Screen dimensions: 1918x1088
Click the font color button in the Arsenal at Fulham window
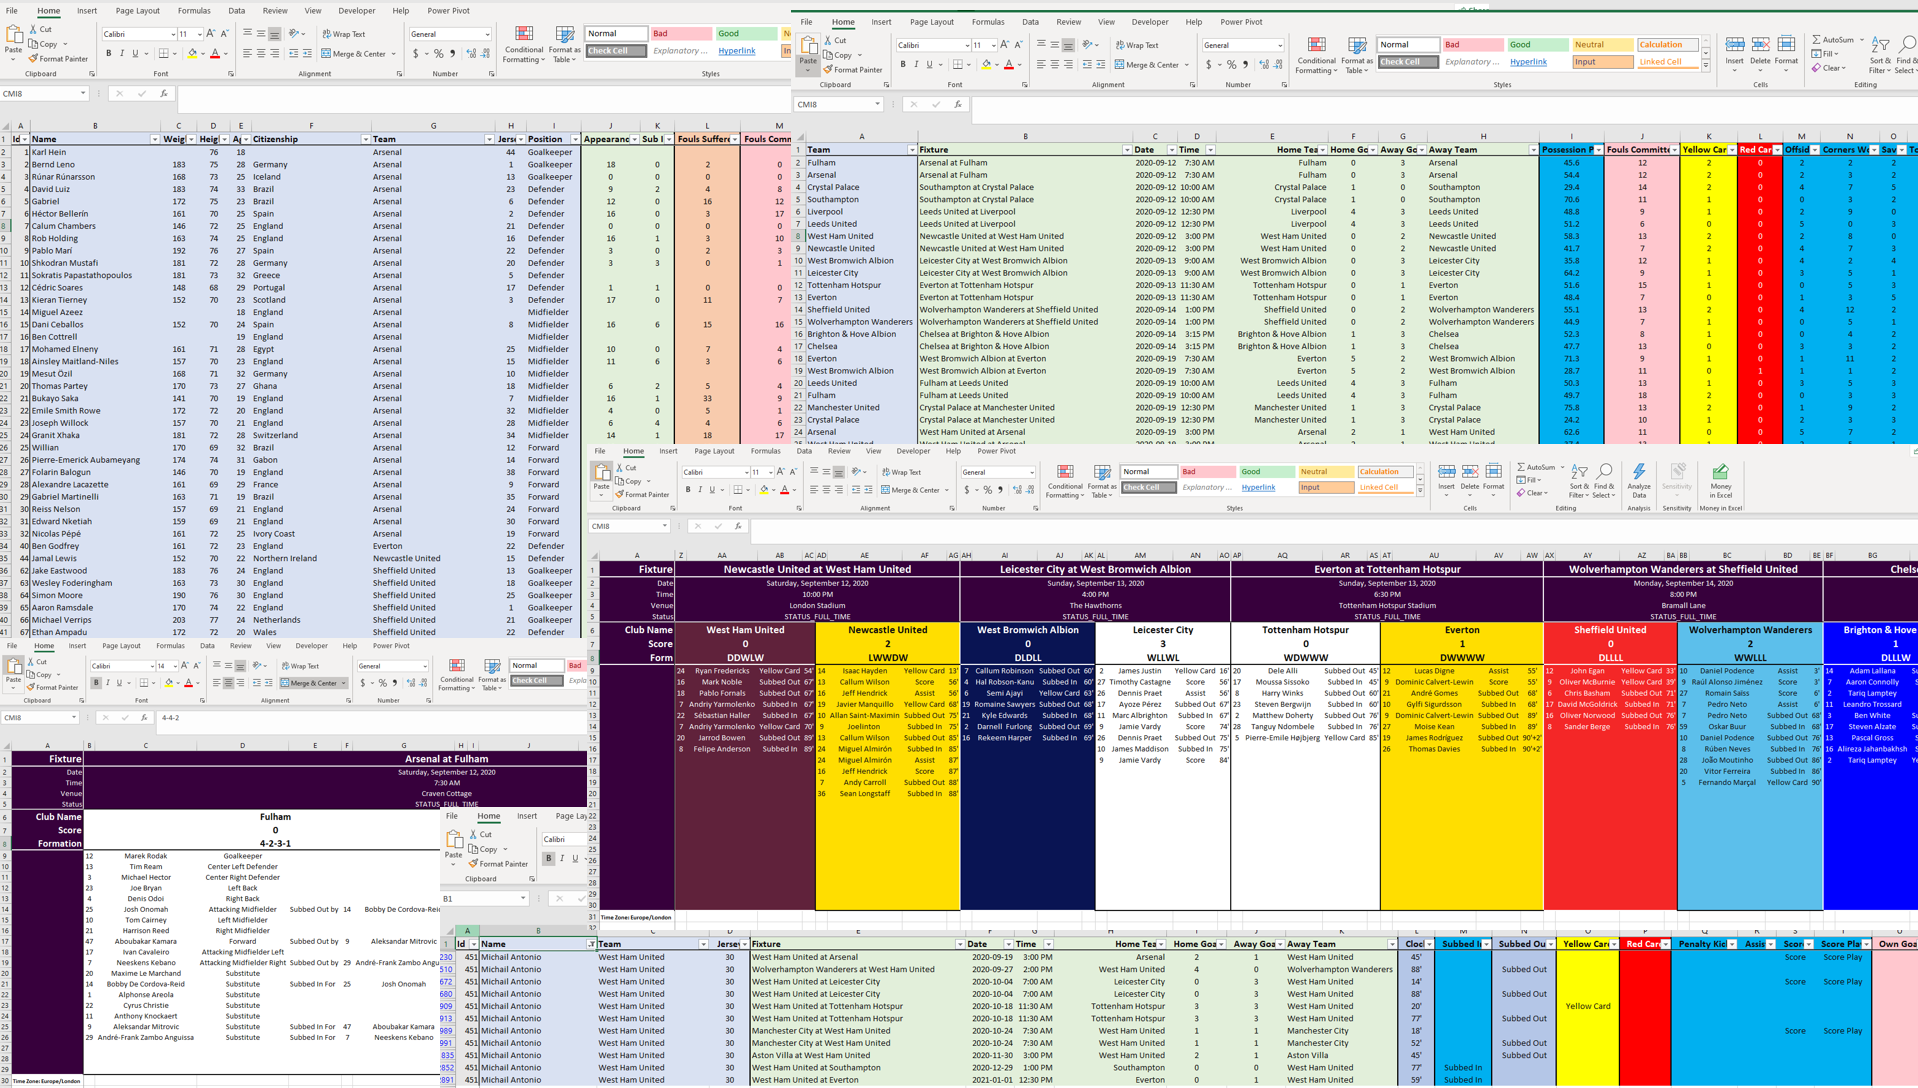point(188,683)
